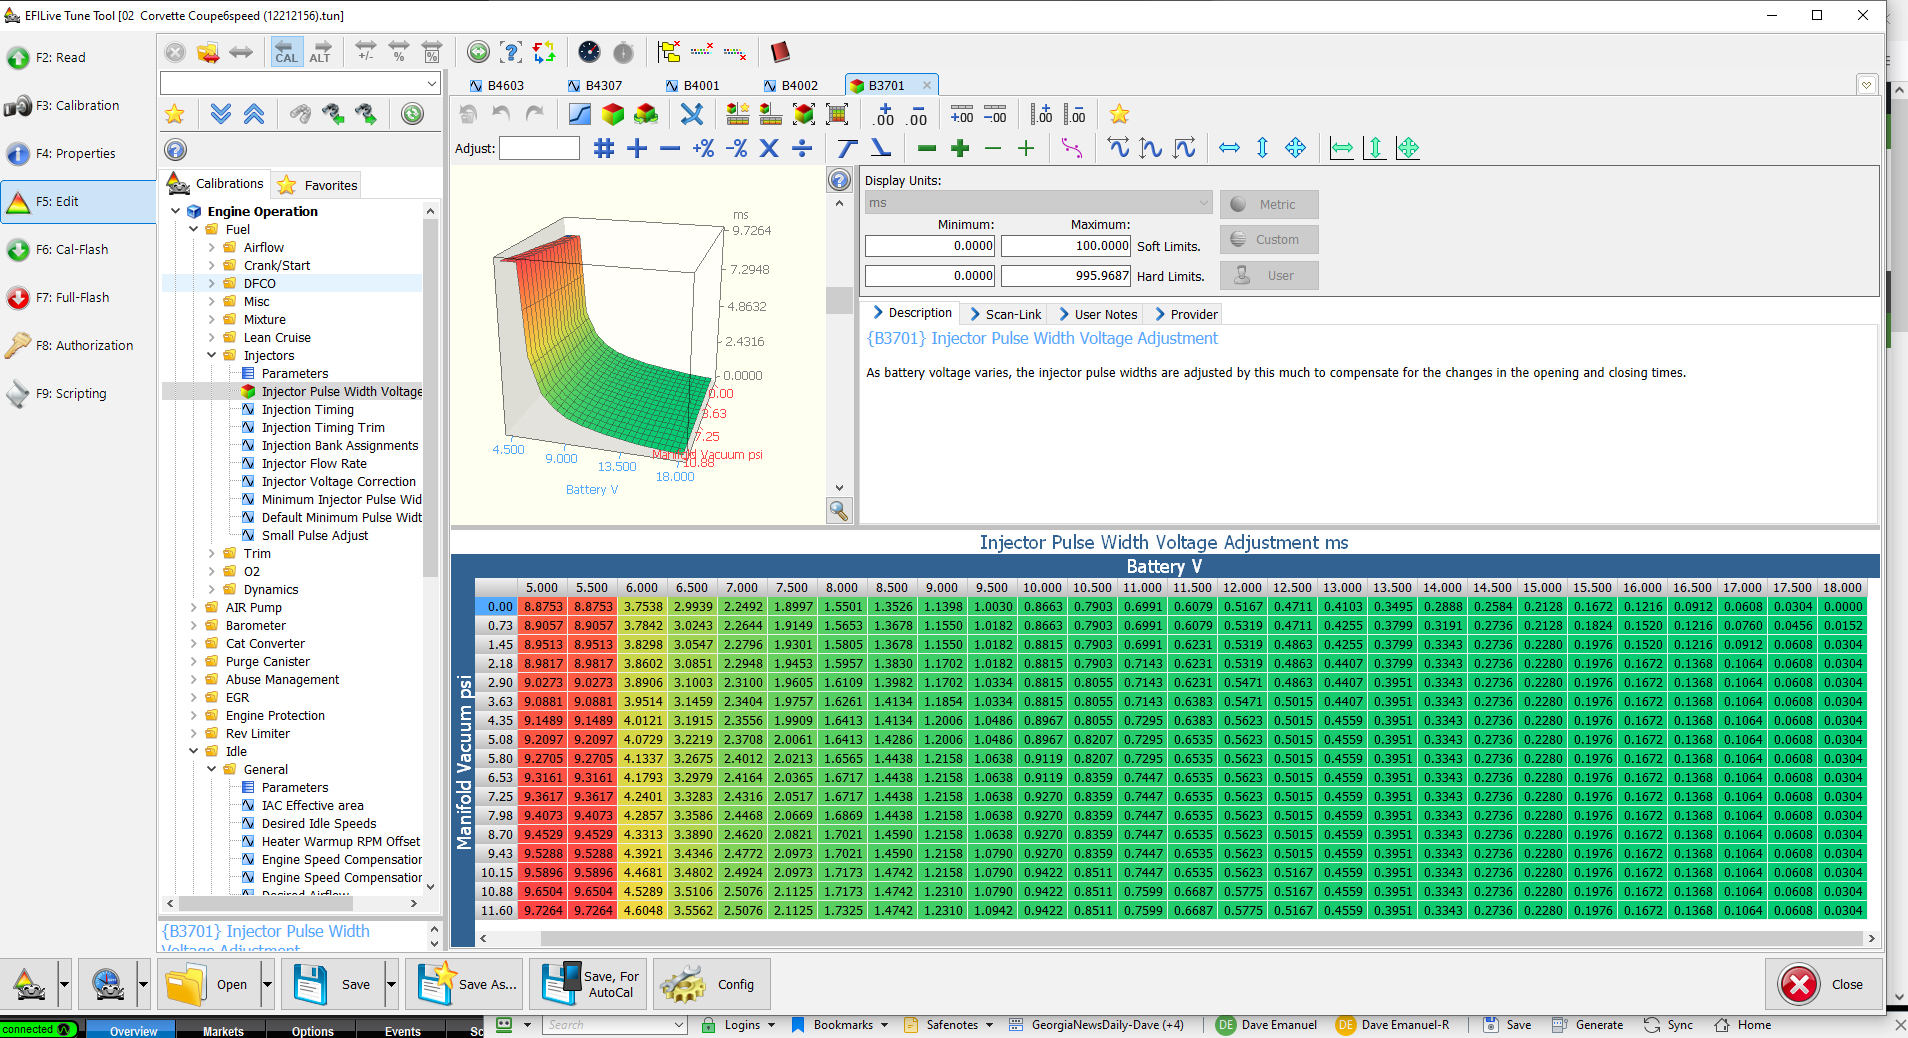Click the F6: Cal-Flash sidebar icon
The image size is (1908, 1038).
[x=18, y=250]
